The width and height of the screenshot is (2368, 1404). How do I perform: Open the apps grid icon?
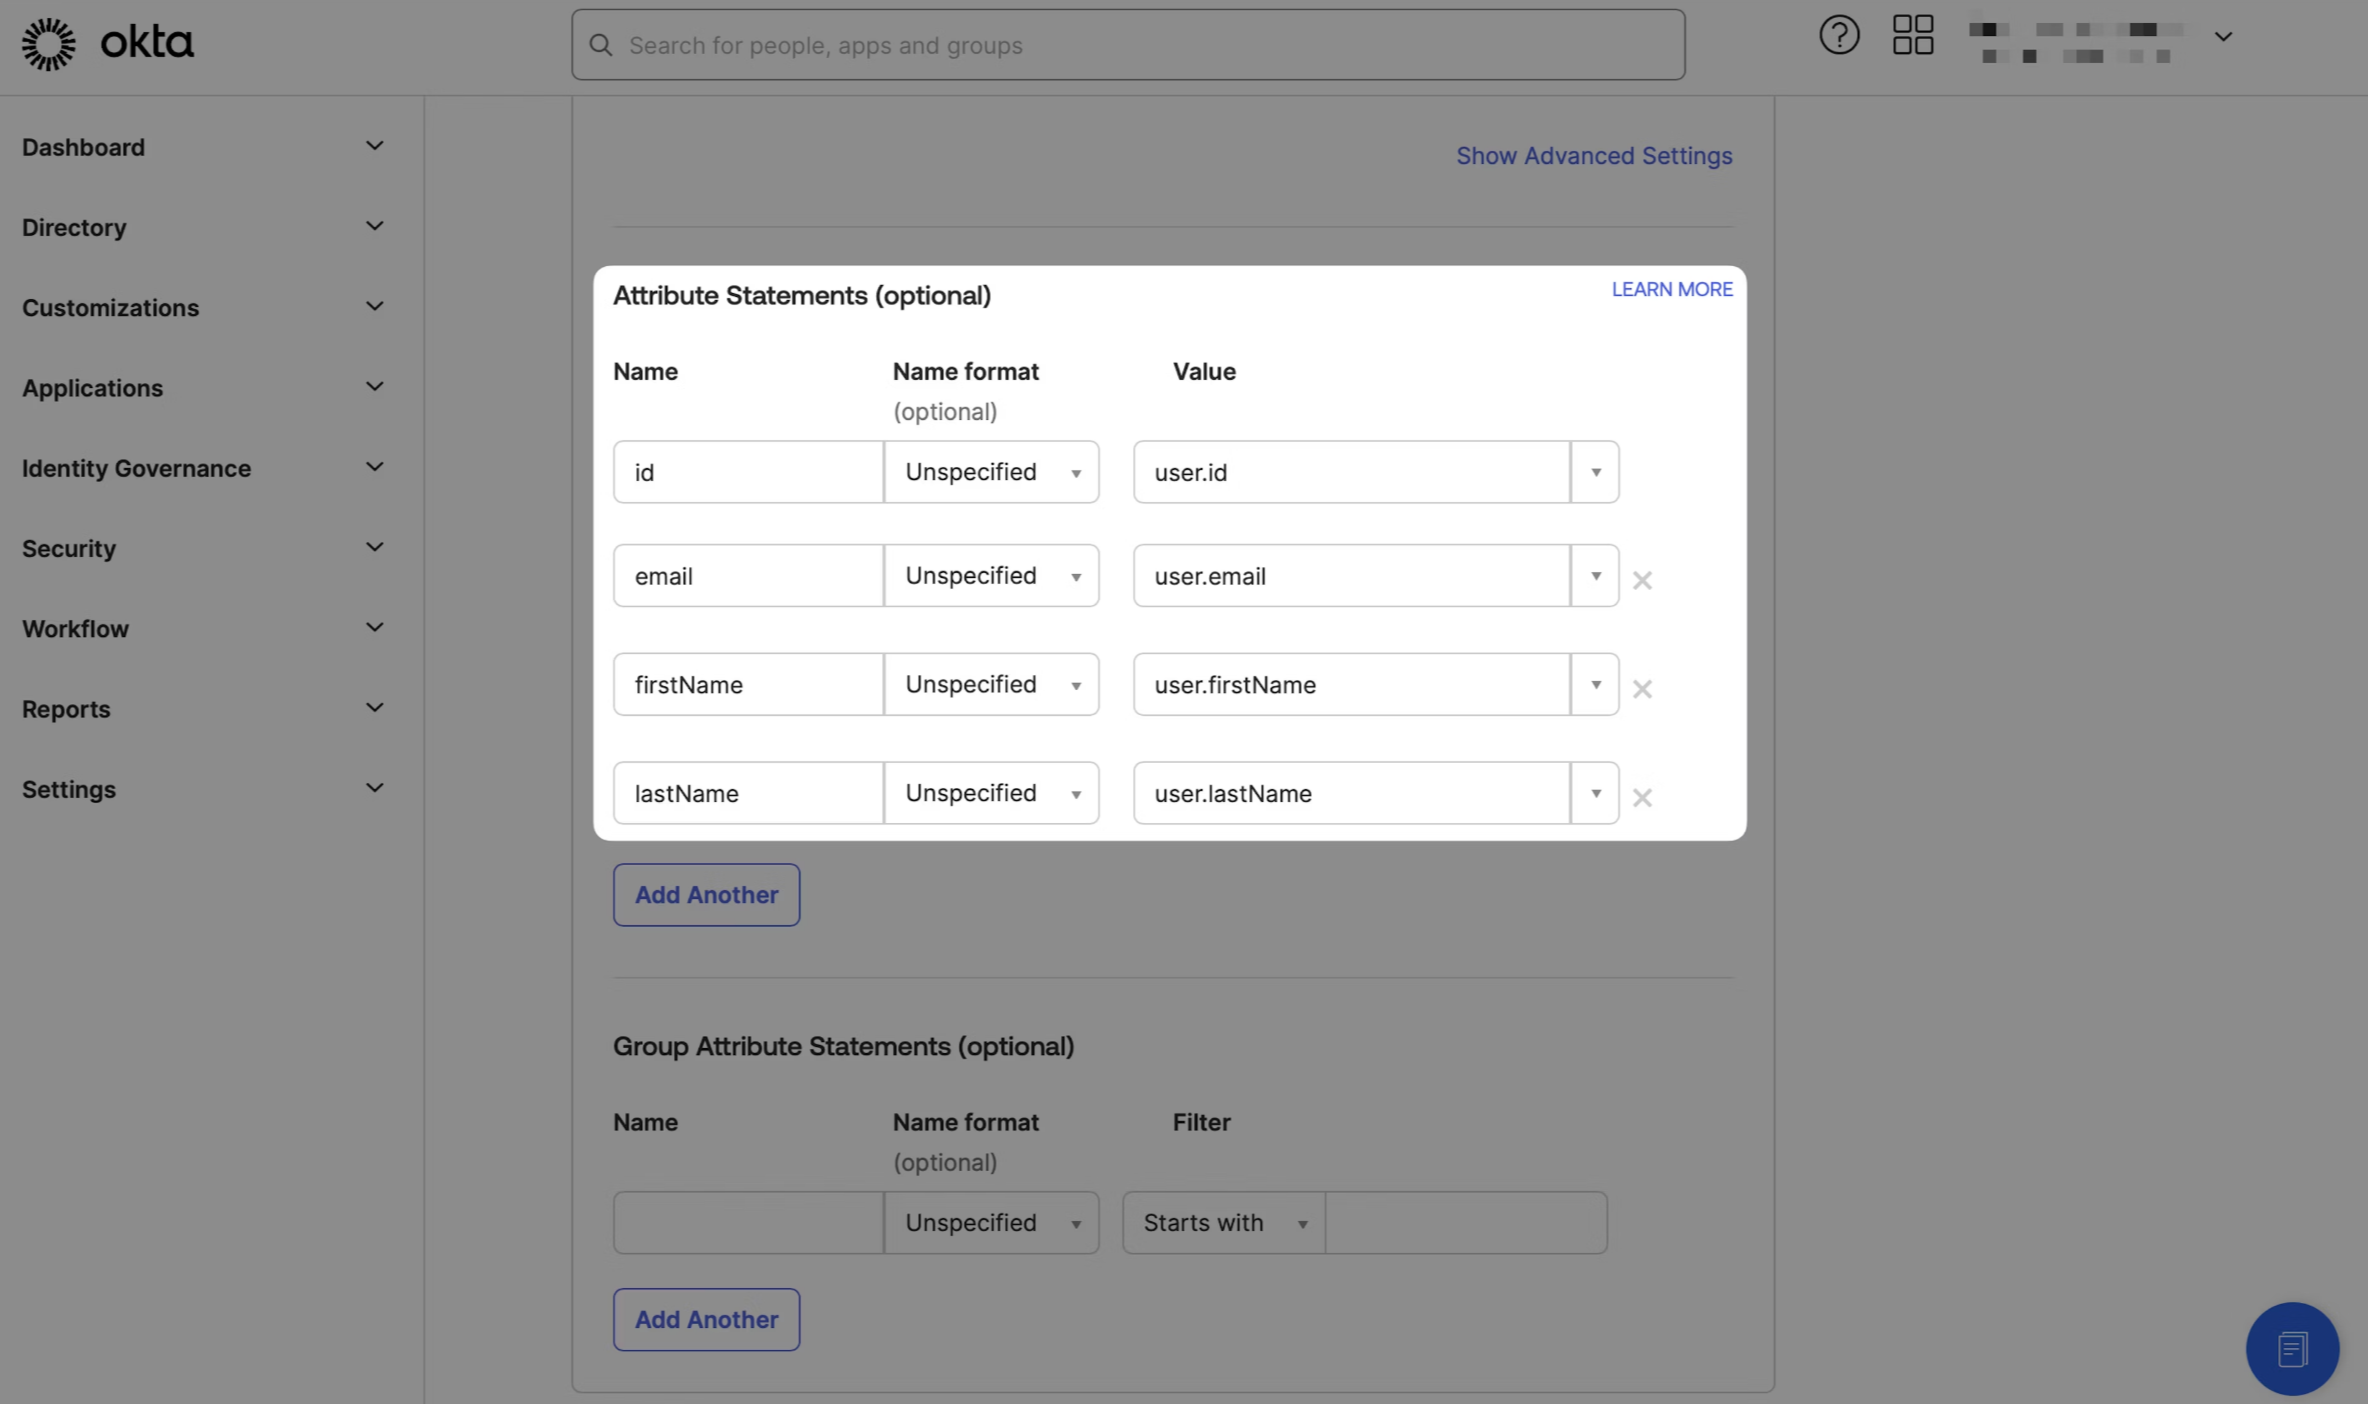(x=1911, y=36)
